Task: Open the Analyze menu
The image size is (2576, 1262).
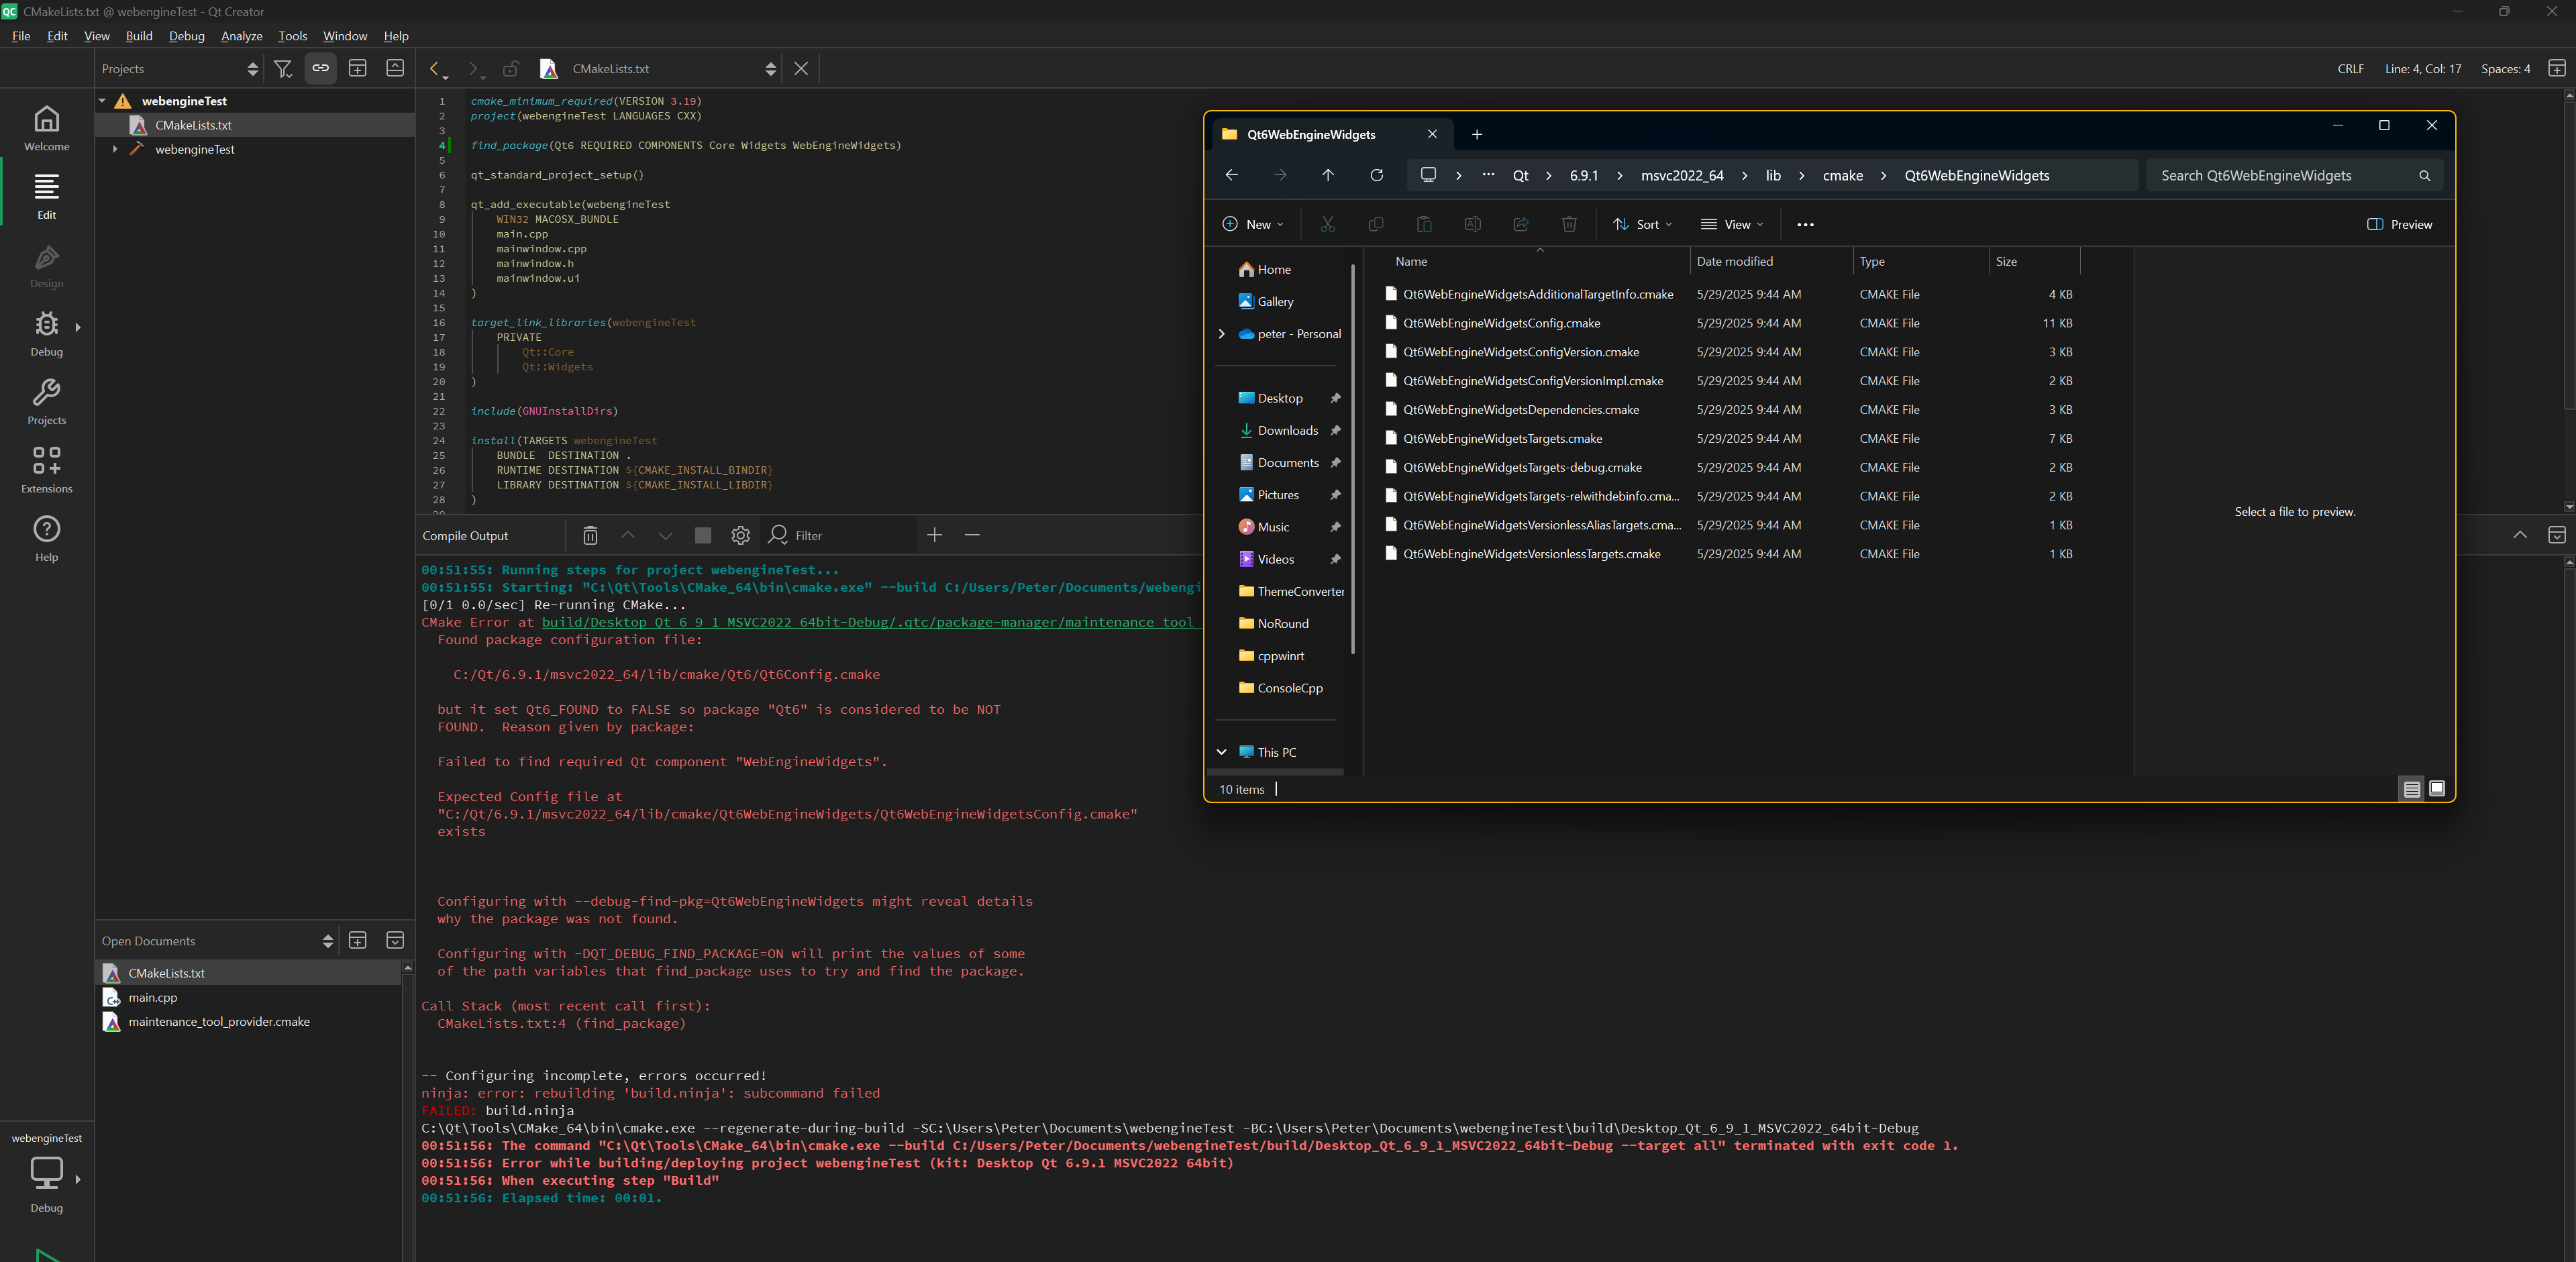Action: 241,36
